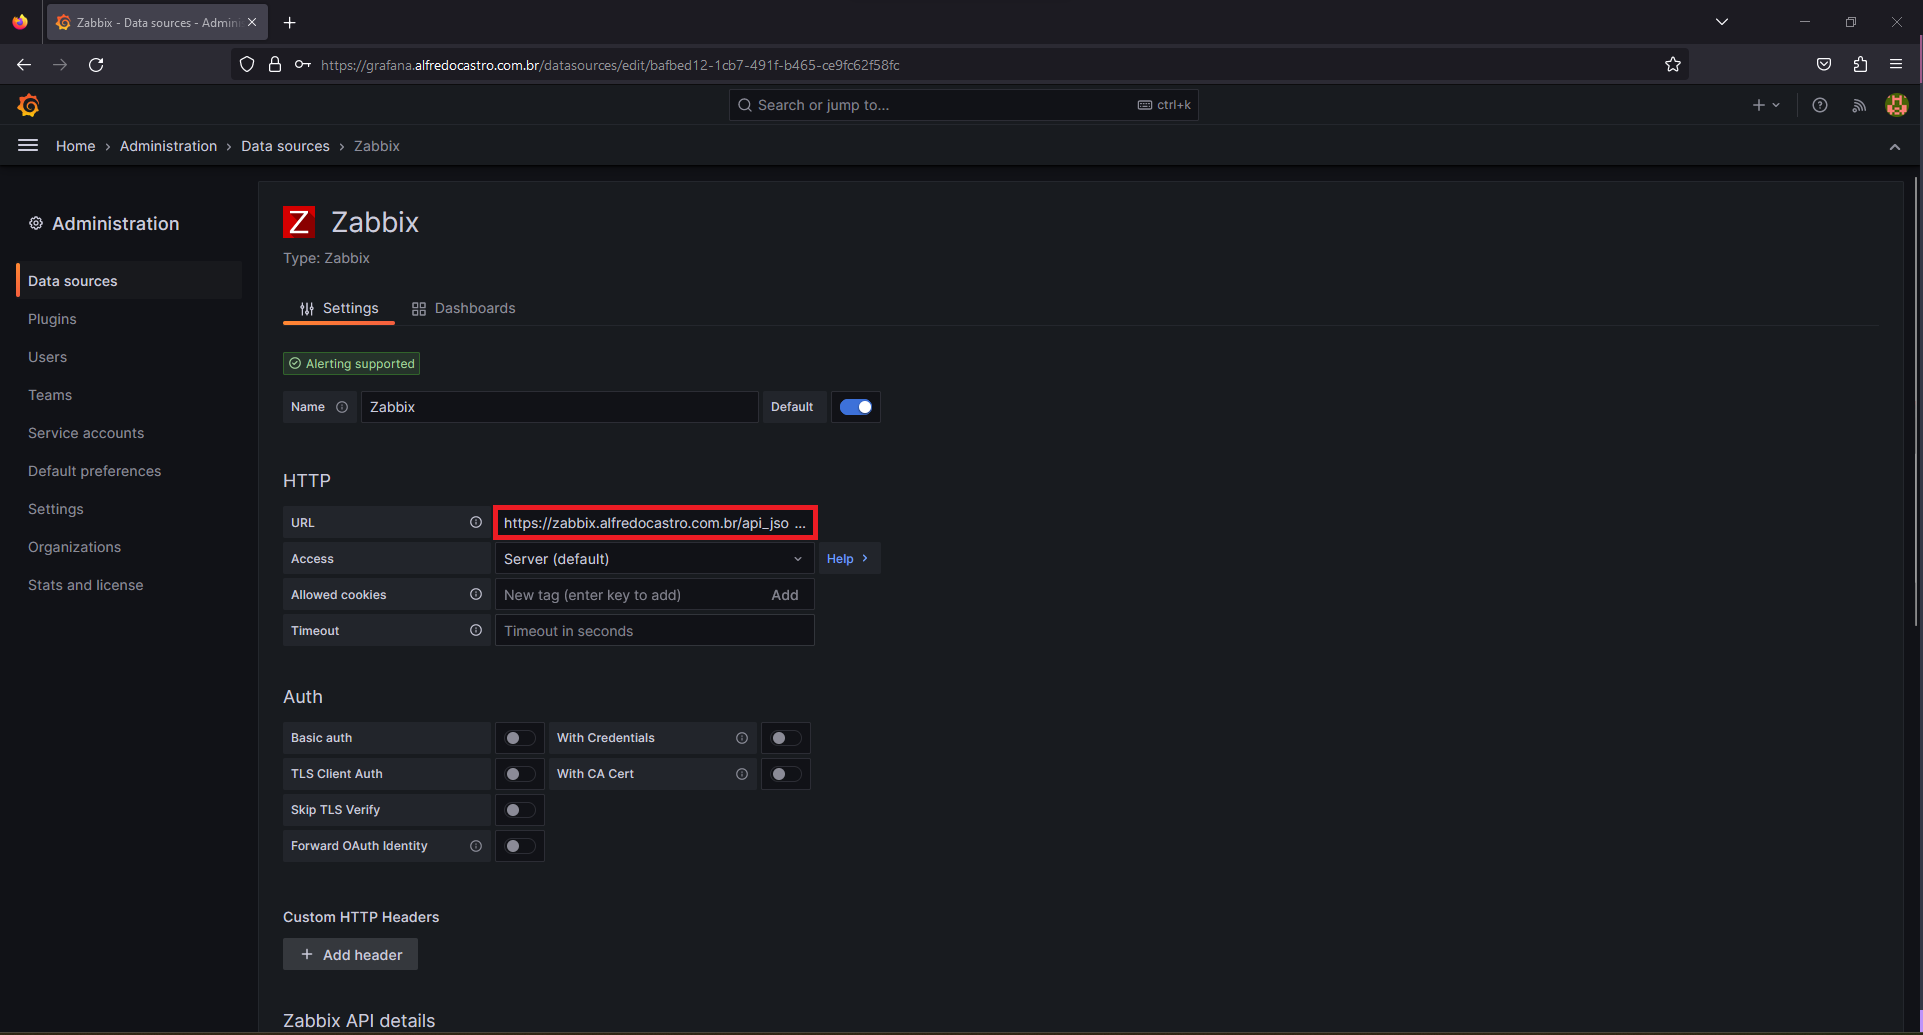Open the Firefox application menu
Viewport: 1923px width, 1035px height.
click(1896, 65)
